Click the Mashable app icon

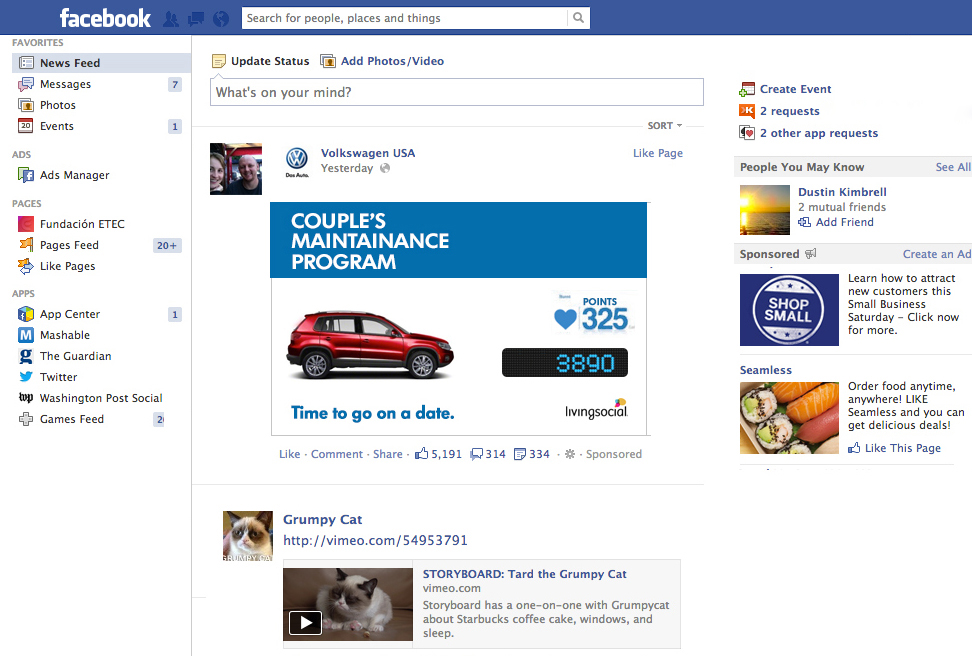26,335
